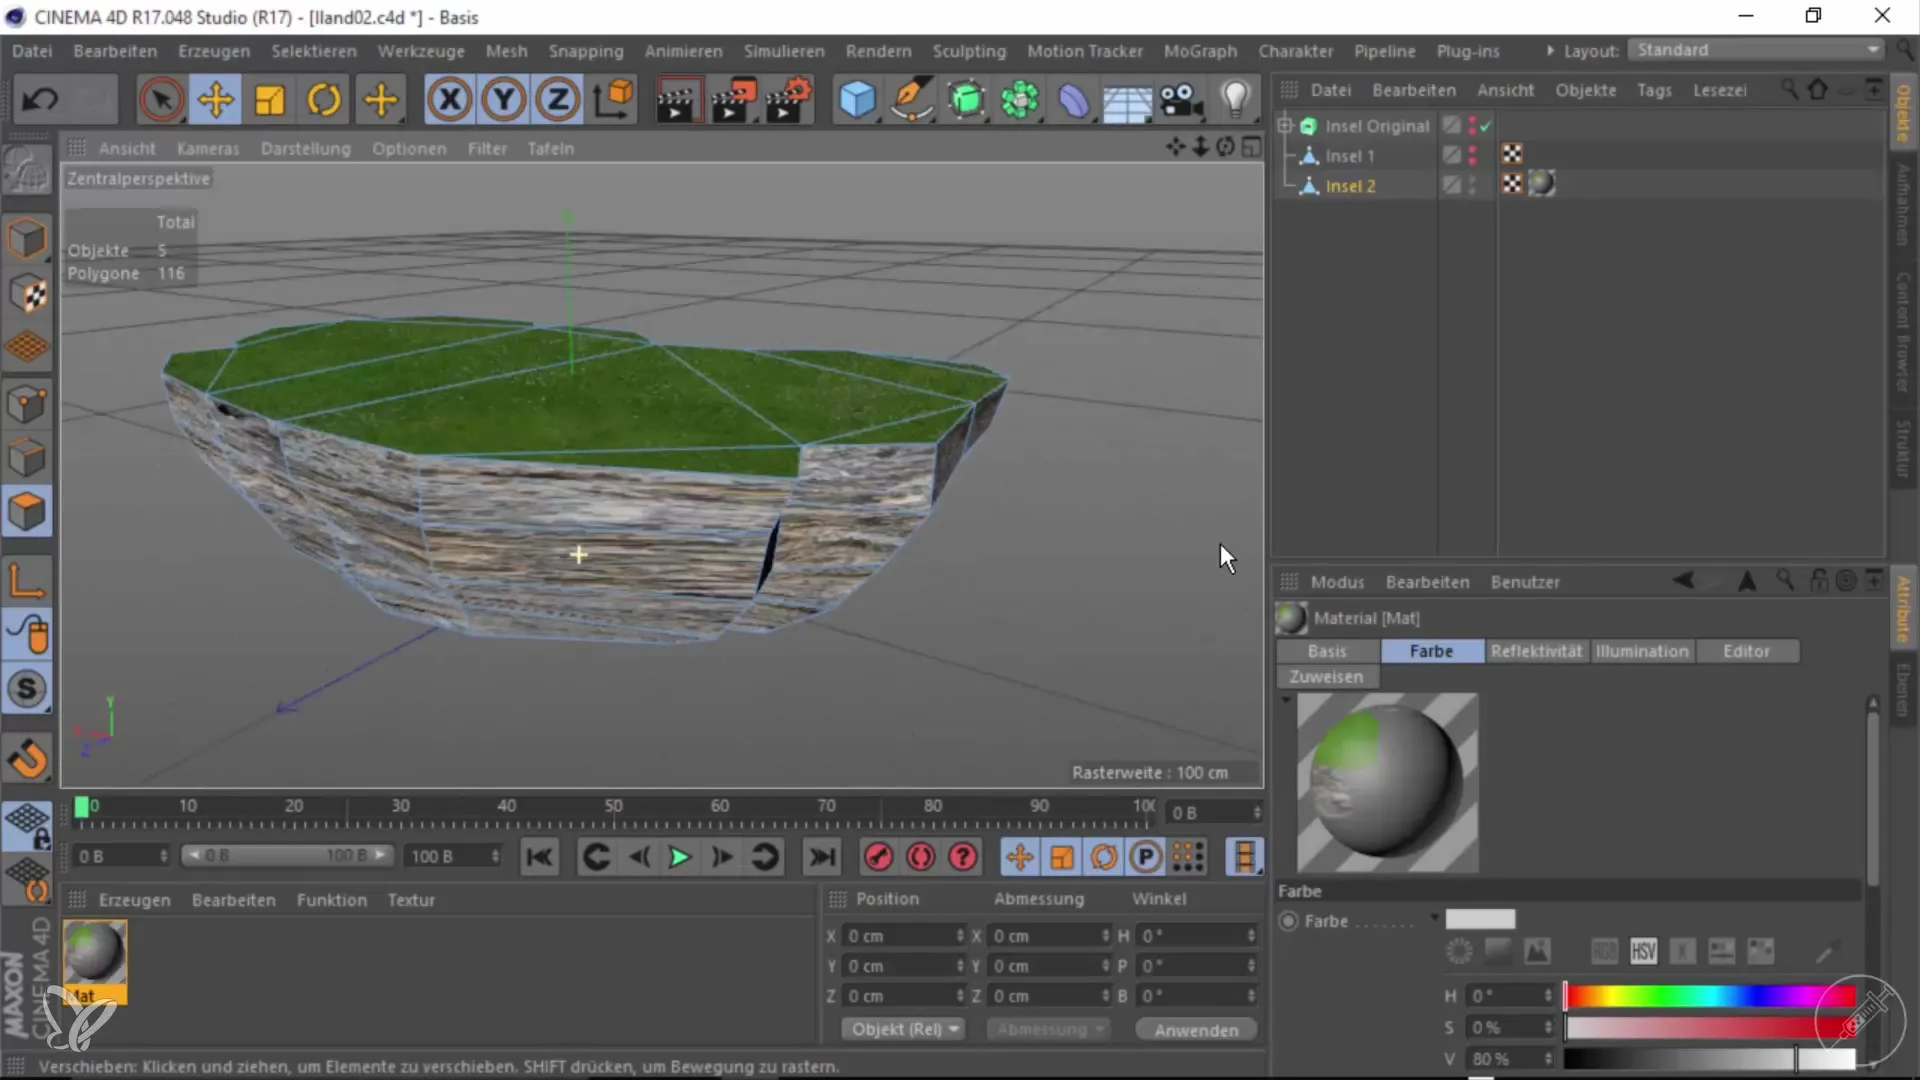Toggle Insel 1 editor visibility dots

pyautogui.click(x=1472, y=156)
